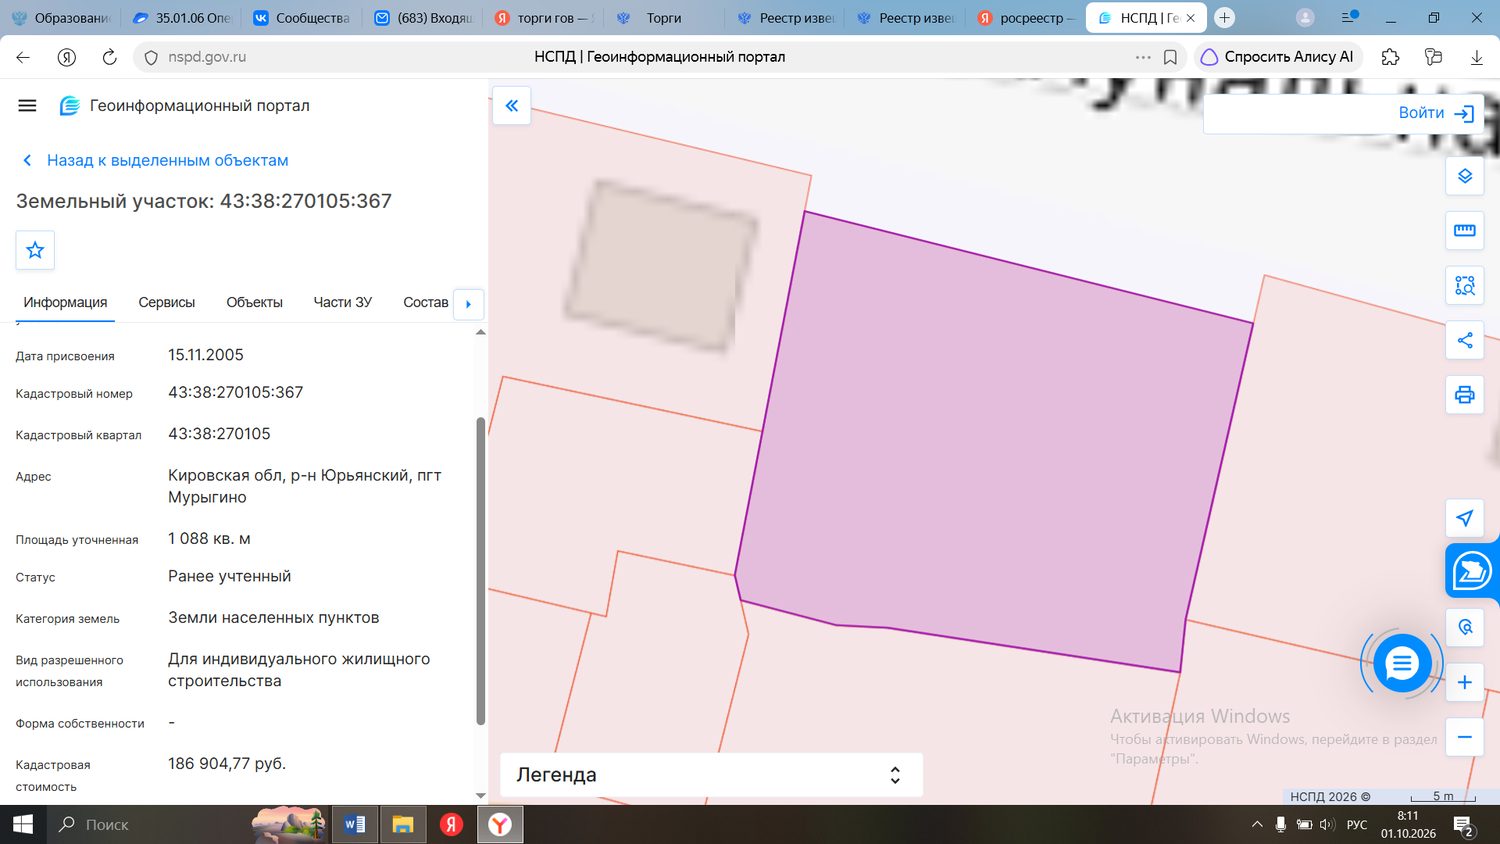Viewport: 1500px width, 844px height.
Task: Print the map with printer icon
Action: [1465, 395]
